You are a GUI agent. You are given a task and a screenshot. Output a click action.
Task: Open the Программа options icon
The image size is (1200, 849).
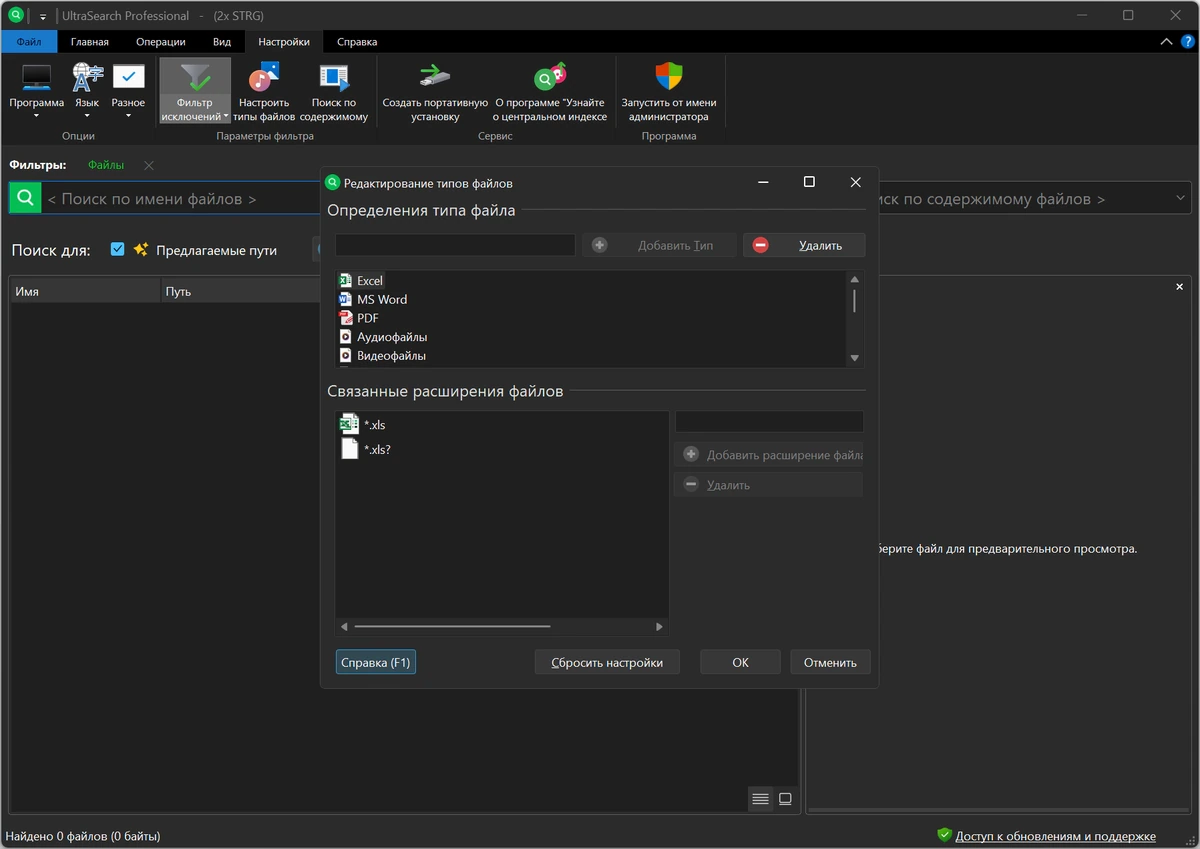pyautogui.click(x=37, y=77)
